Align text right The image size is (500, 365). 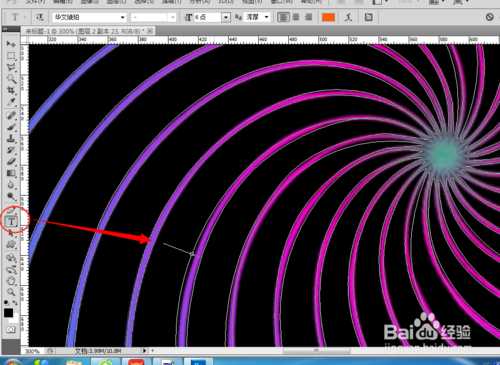coord(309,17)
